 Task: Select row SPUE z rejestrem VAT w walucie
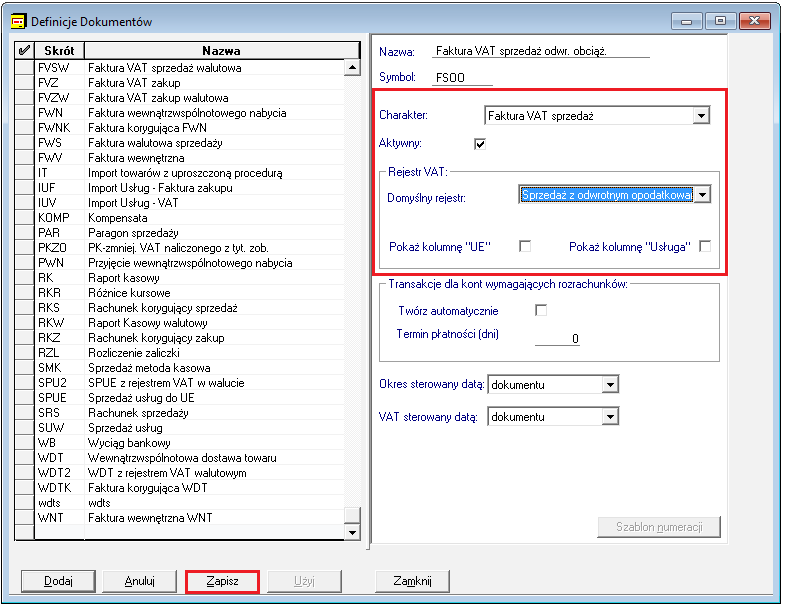coord(189,383)
